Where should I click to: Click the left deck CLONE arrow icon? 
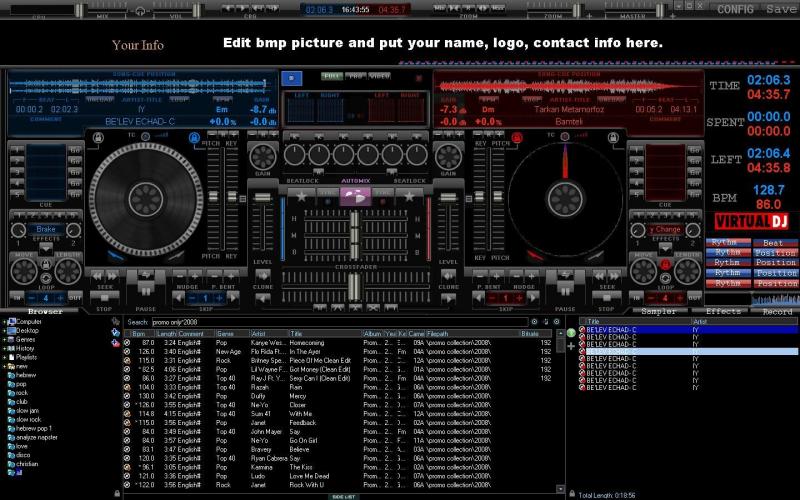[263, 276]
